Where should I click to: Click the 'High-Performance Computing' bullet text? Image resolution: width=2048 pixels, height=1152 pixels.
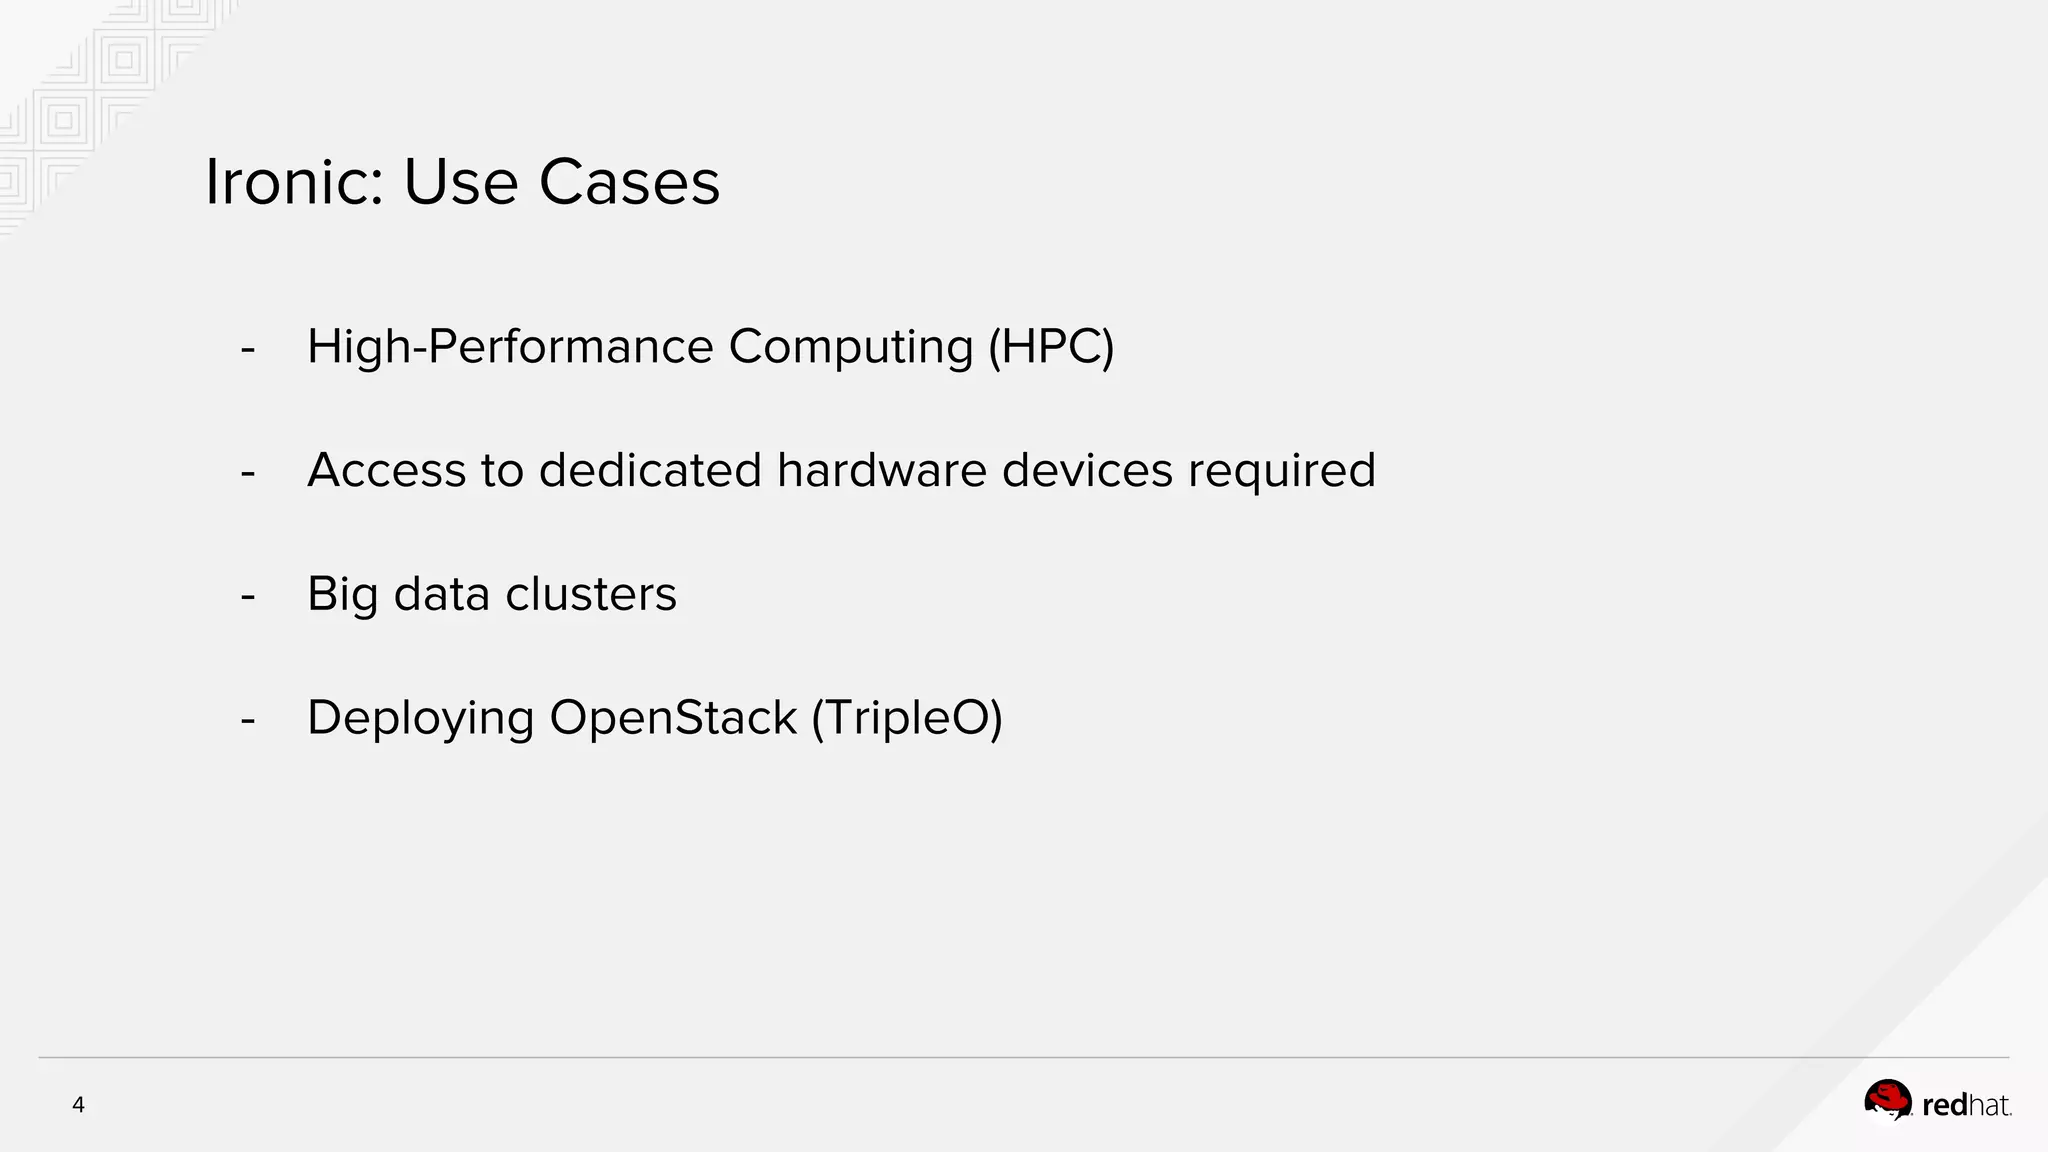(x=640, y=347)
